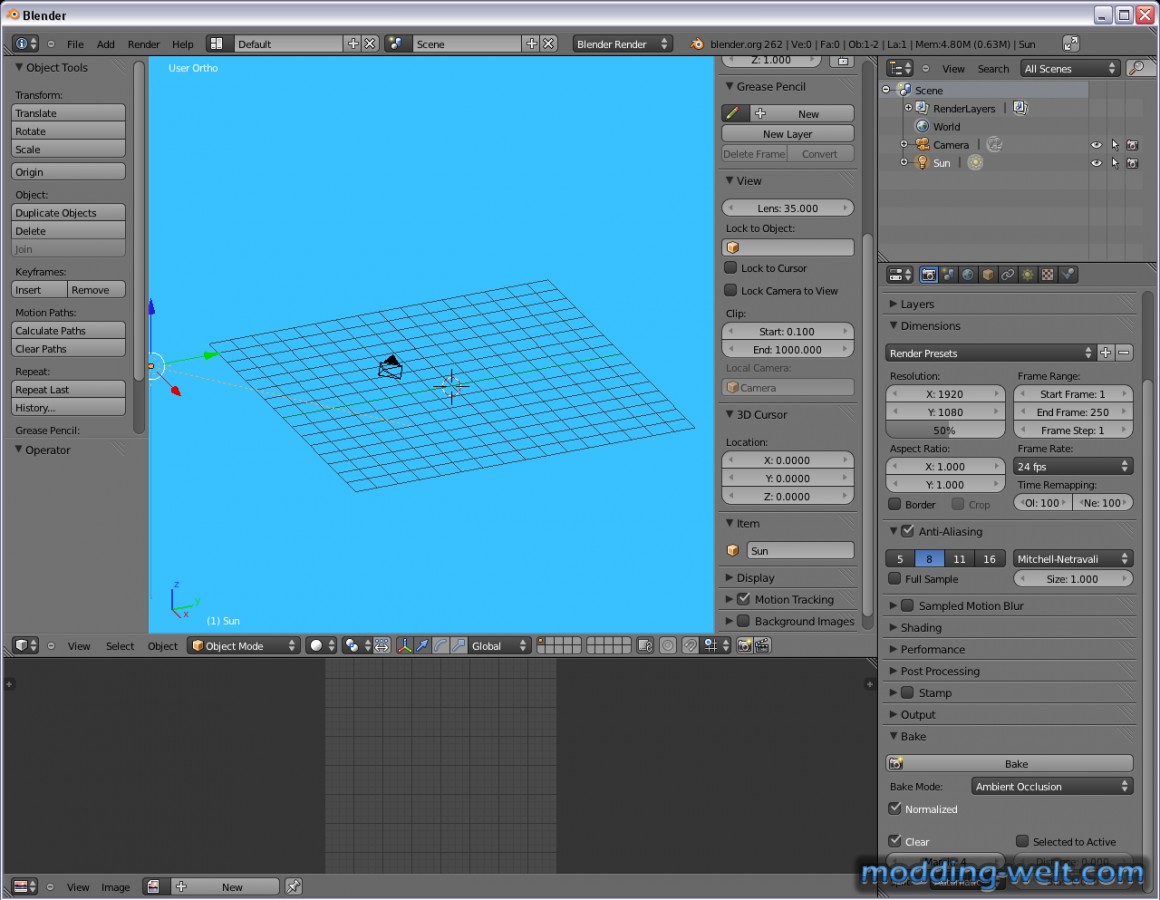Click the New Layer grease pencil button
The image size is (1160, 900).
(788, 134)
